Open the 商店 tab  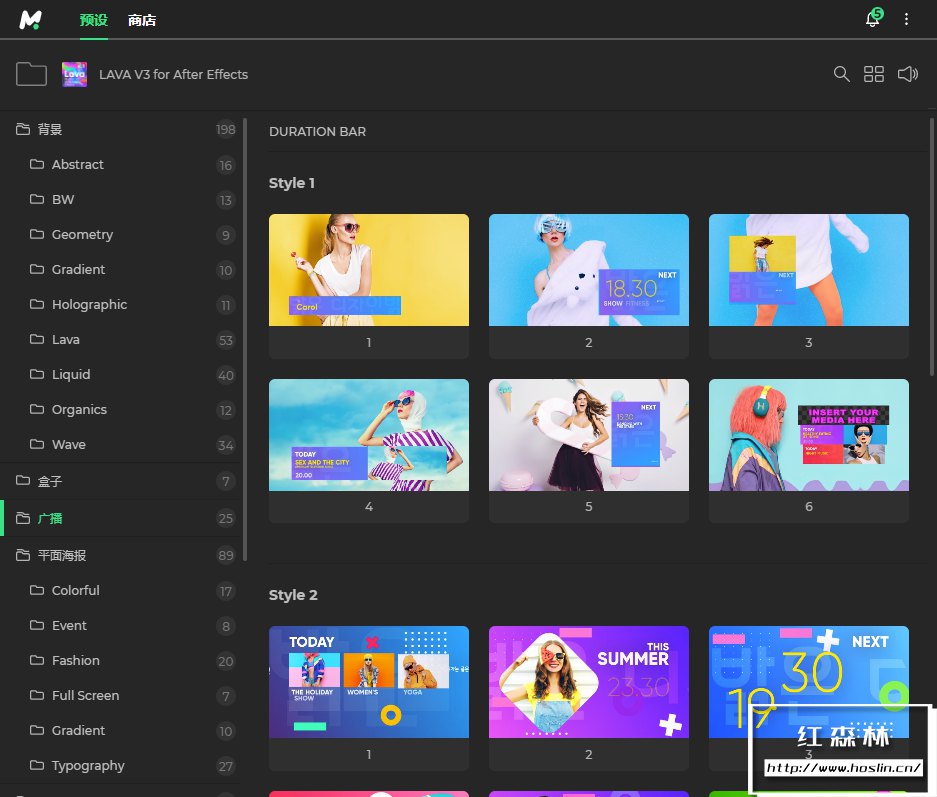click(142, 20)
